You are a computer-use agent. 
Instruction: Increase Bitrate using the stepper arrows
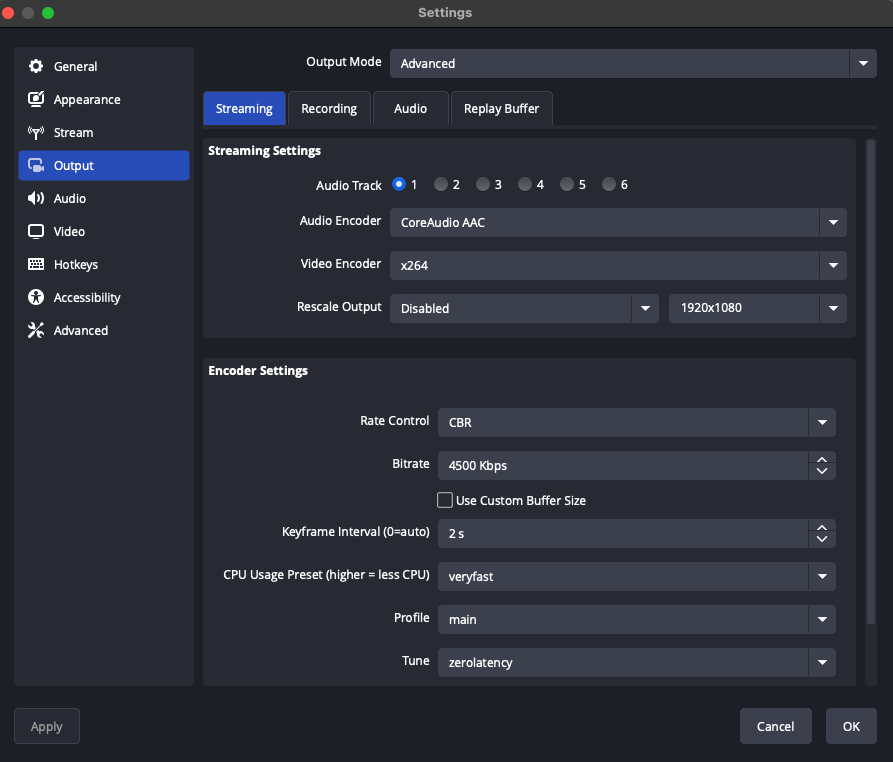point(821,461)
